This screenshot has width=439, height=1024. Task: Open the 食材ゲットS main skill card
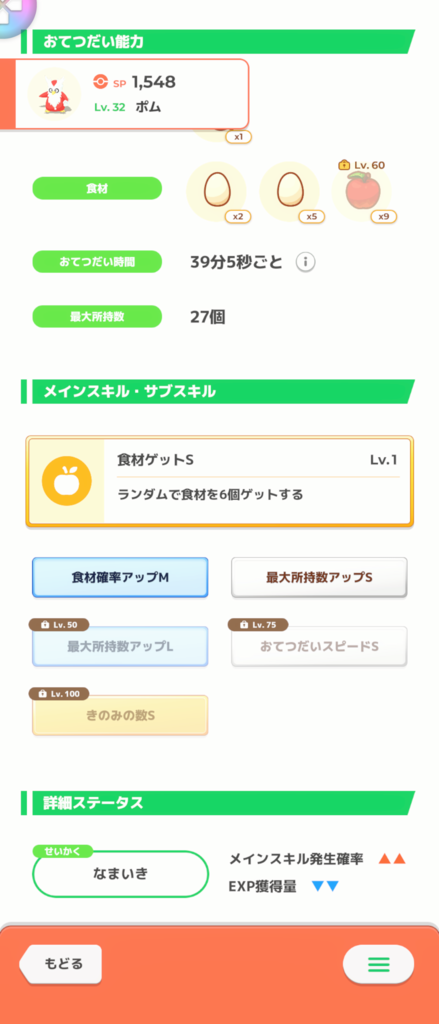coord(220,481)
